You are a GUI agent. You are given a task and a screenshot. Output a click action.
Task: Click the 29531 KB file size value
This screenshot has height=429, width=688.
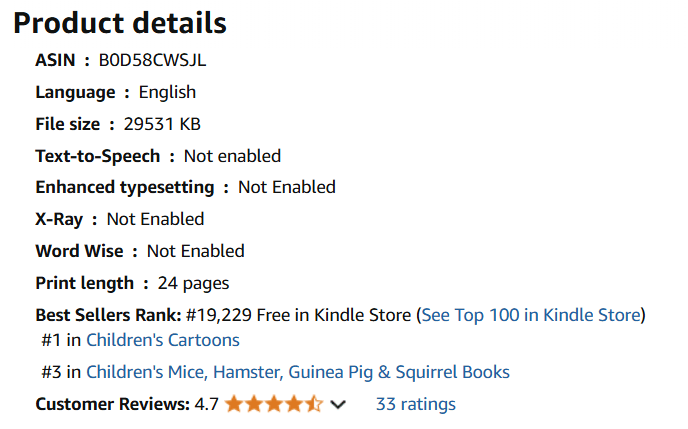click(x=162, y=124)
